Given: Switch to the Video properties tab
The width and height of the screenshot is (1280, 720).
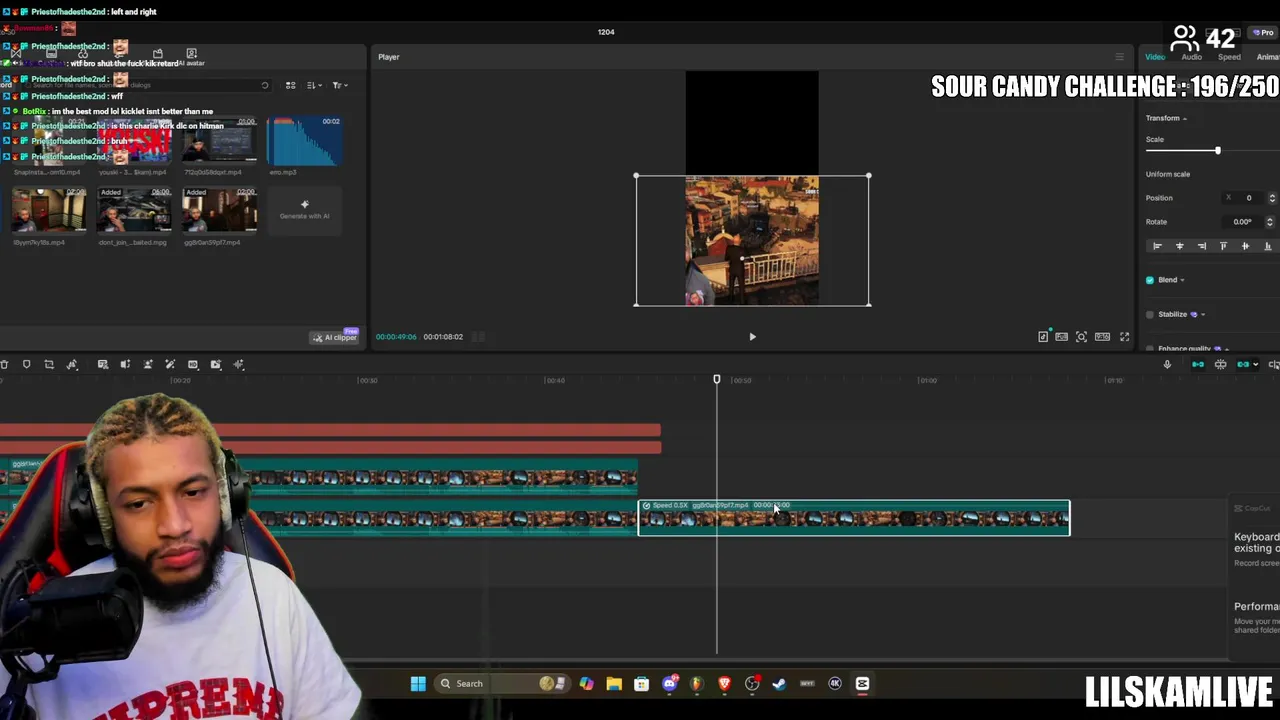Looking at the screenshot, I should click(x=1155, y=57).
